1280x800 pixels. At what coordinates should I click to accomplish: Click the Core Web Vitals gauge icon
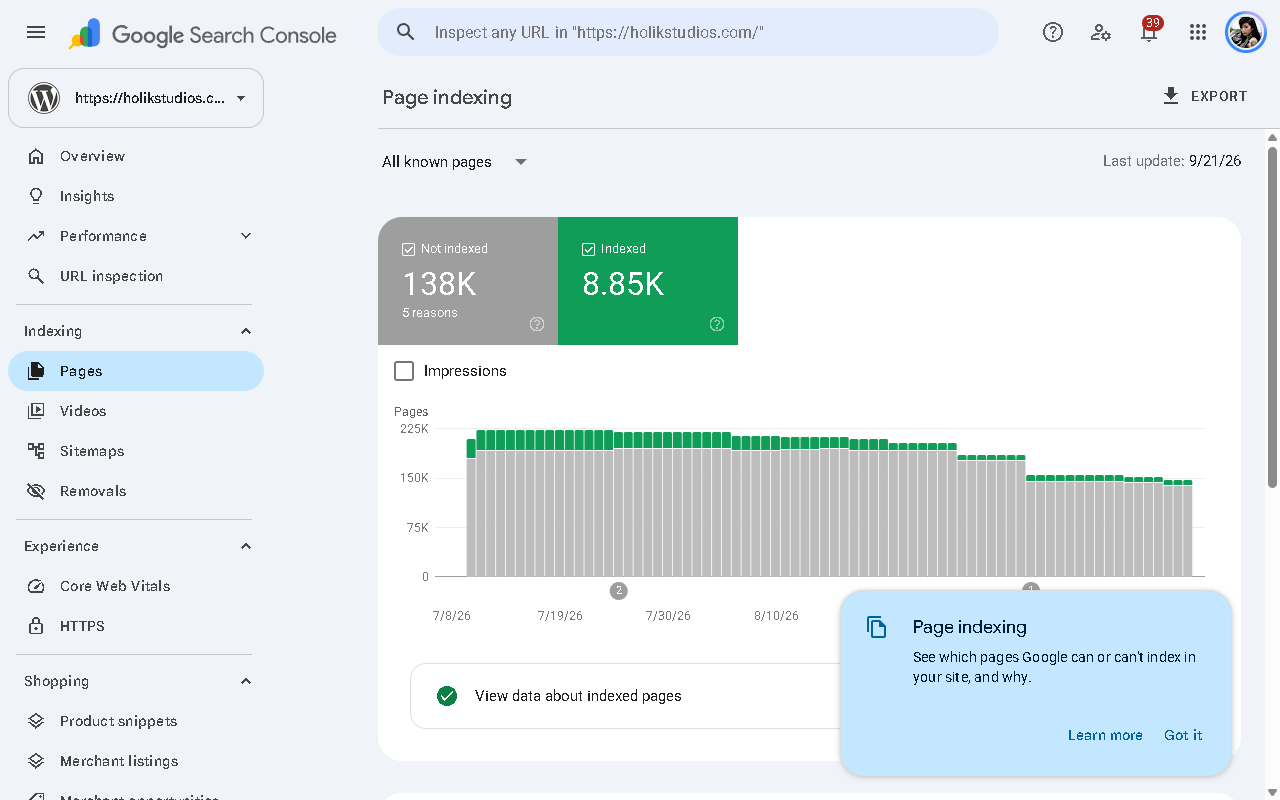pos(36,586)
